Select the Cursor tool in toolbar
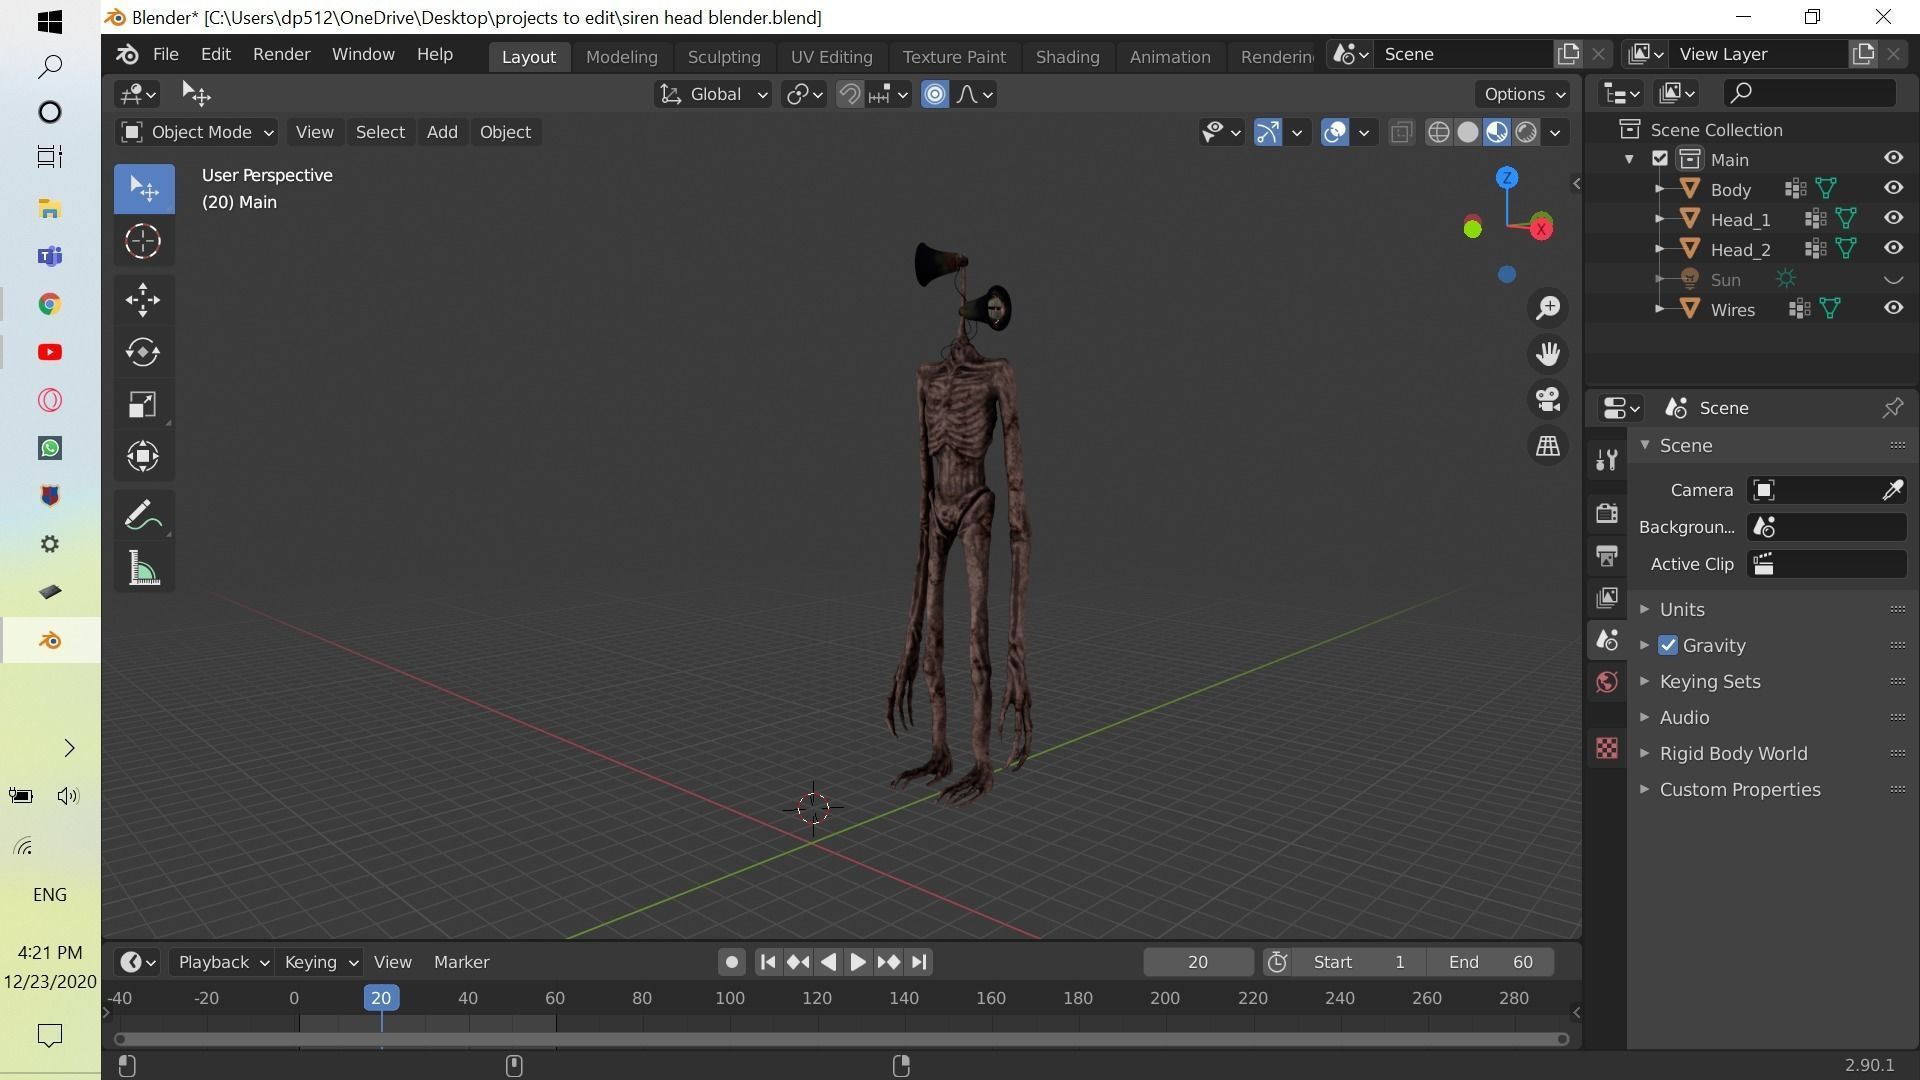The height and width of the screenshot is (1080, 1920). tap(143, 241)
